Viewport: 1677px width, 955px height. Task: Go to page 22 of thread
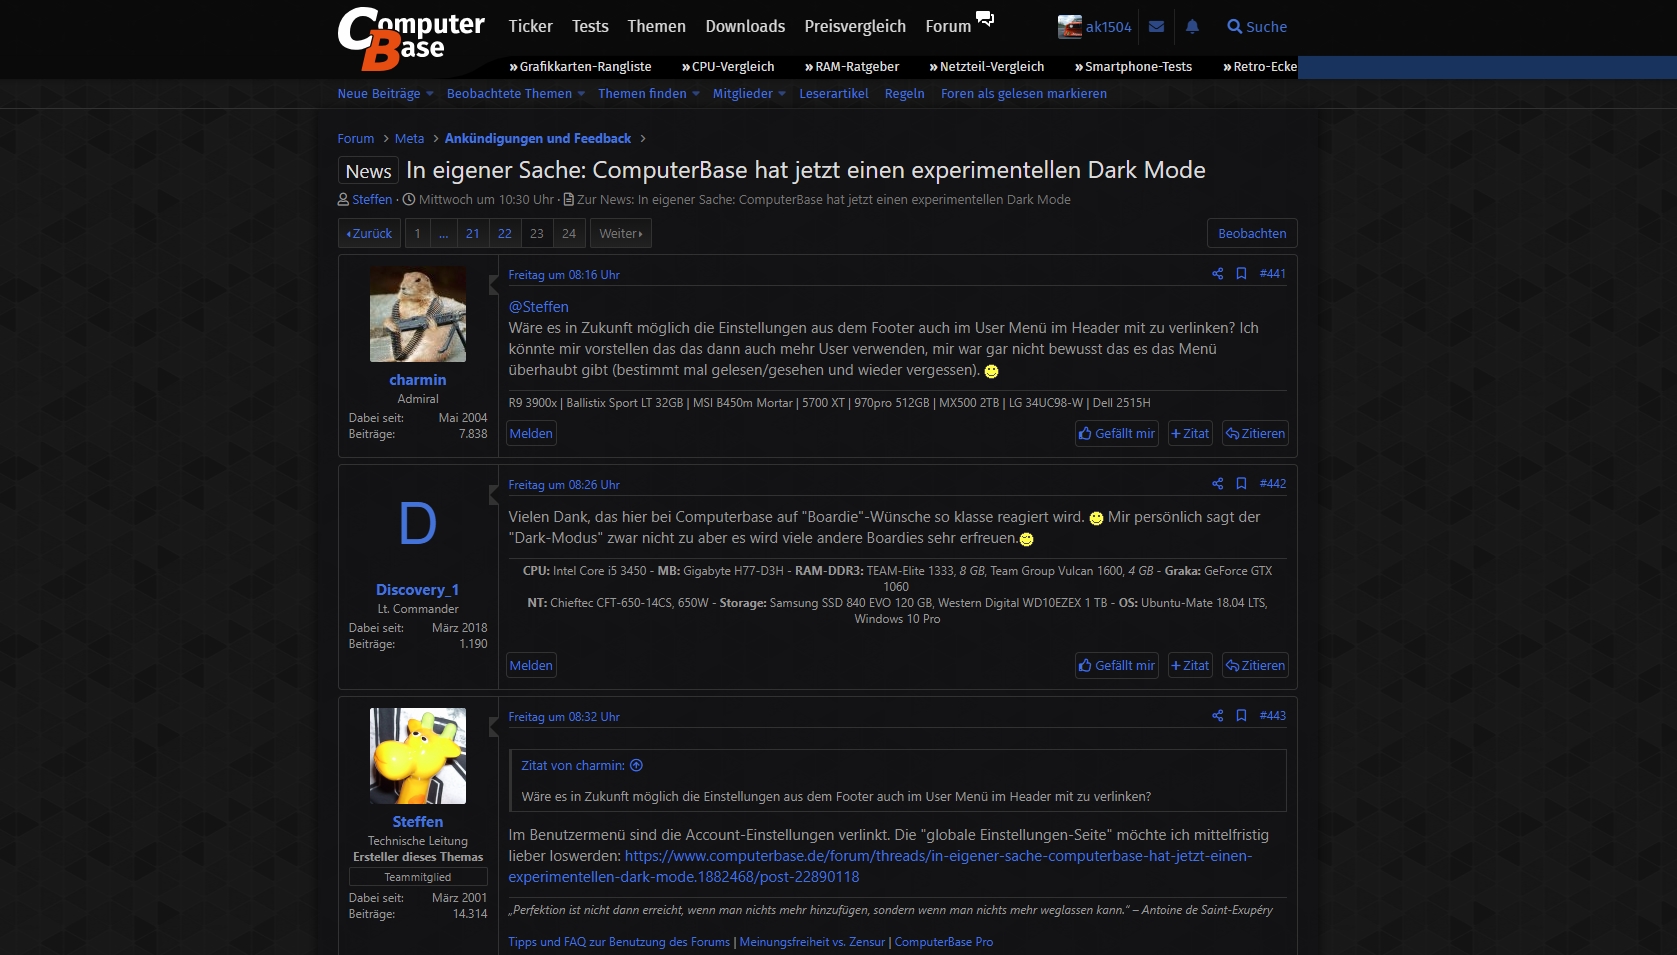point(504,234)
